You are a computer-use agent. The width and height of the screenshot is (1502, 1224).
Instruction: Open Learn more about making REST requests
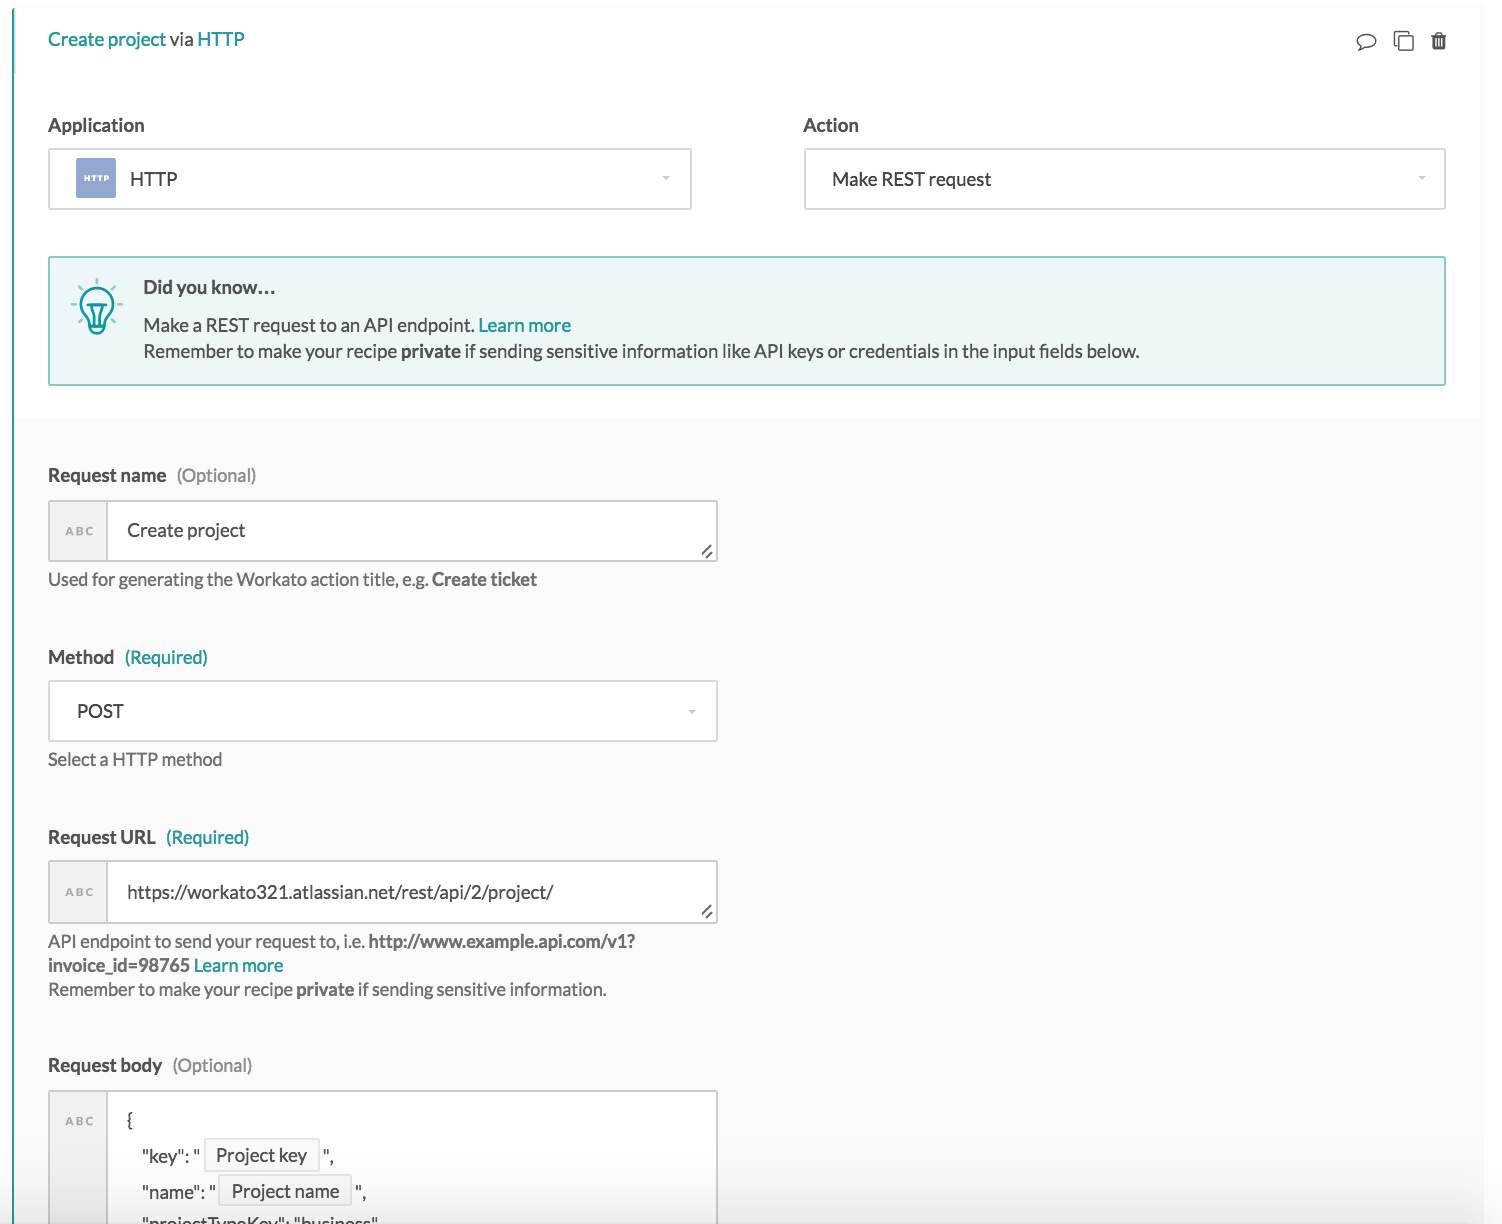tap(524, 324)
